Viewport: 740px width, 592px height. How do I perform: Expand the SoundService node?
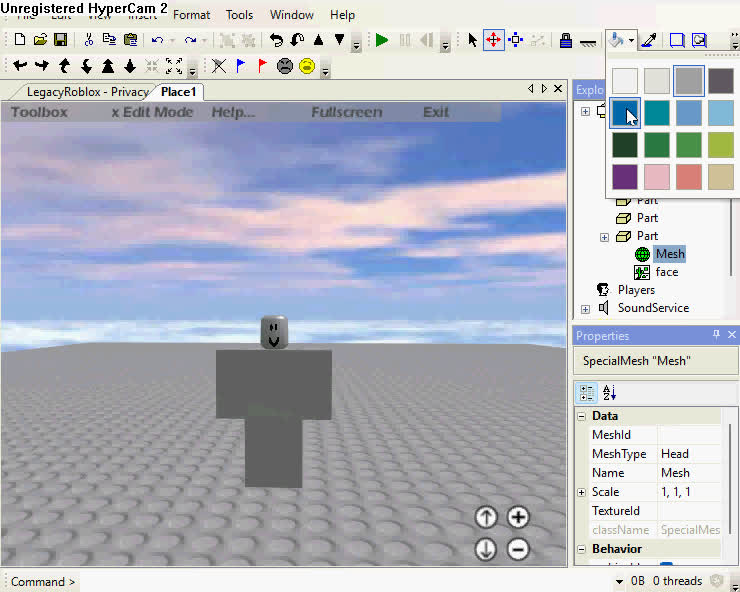[x=585, y=309]
